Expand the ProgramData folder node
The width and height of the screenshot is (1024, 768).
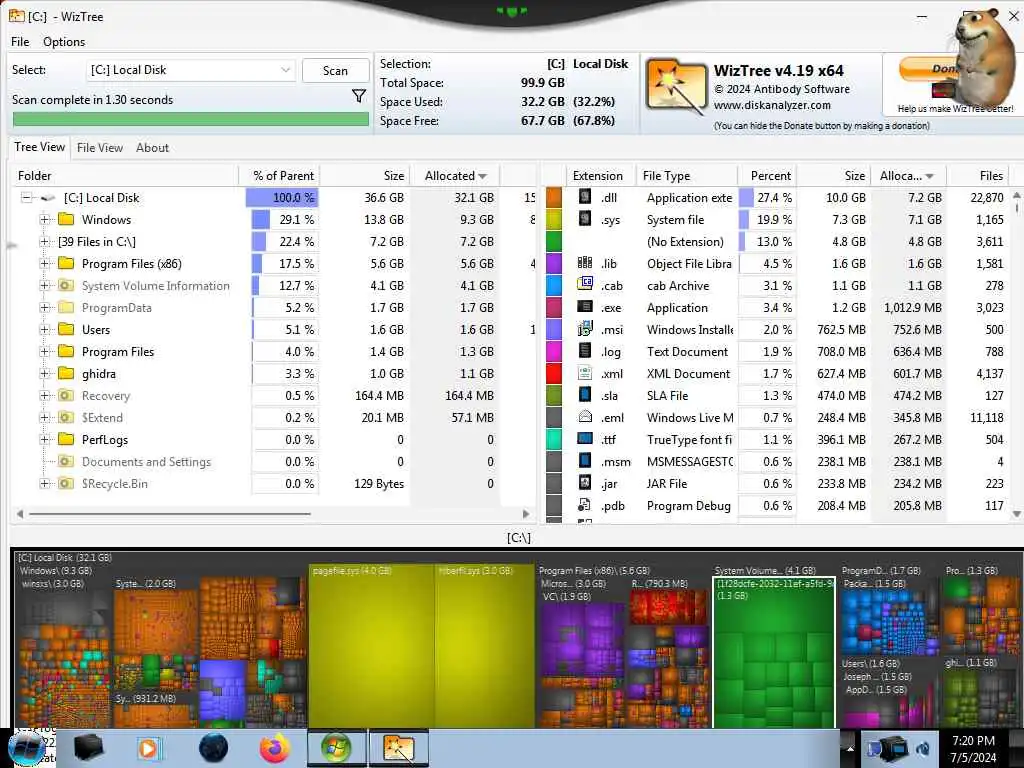tap(44, 308)
